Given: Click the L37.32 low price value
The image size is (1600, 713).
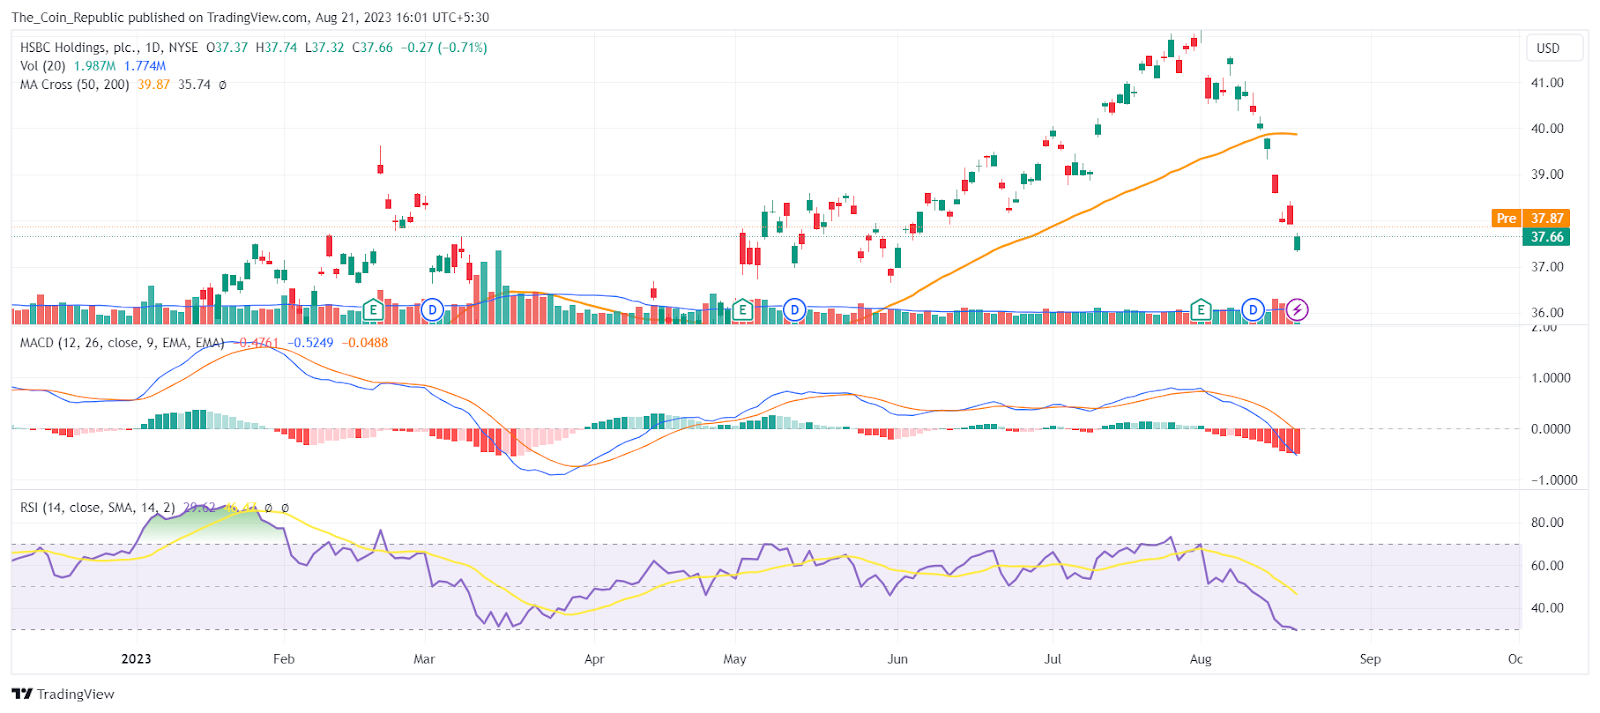Looking at the screenshot, I should click(325, 47).
